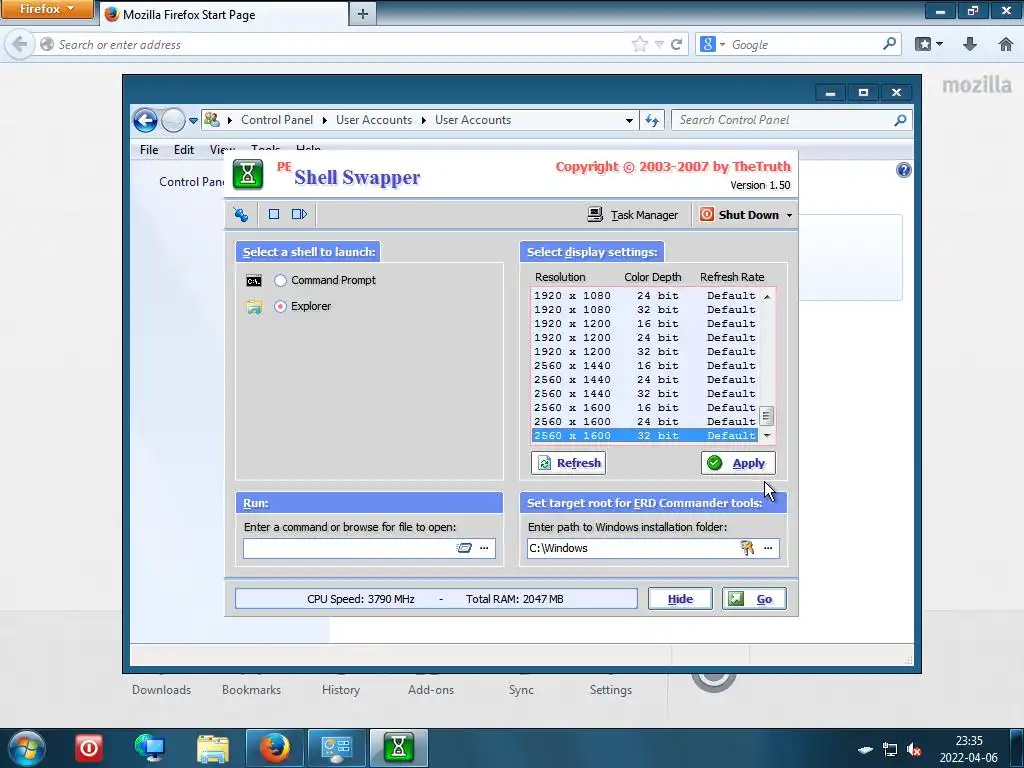Open recent pages dropdown in Control Panel

tap(193, 120)
